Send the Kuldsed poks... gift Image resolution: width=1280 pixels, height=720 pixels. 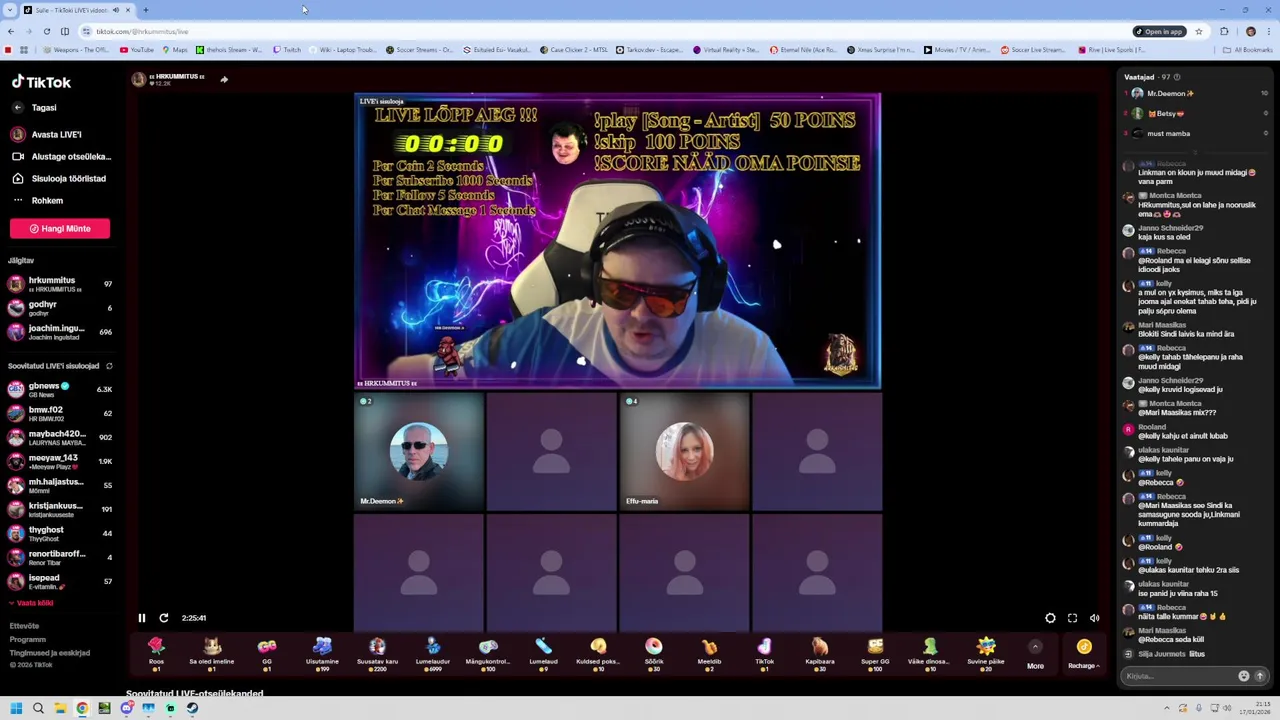[x=598, y=654]
